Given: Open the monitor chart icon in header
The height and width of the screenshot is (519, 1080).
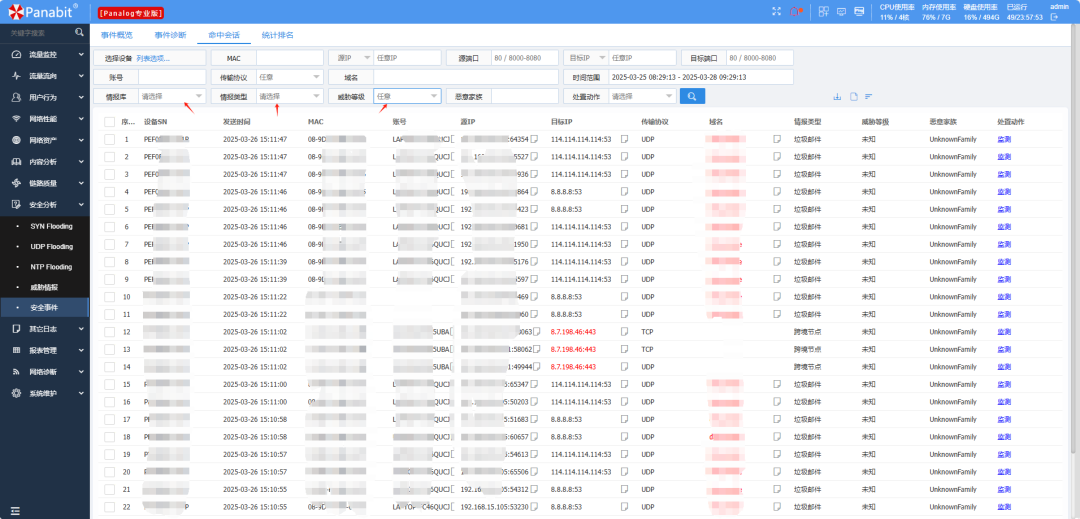Looking at the screenshot, I should (x=841, y=11).
